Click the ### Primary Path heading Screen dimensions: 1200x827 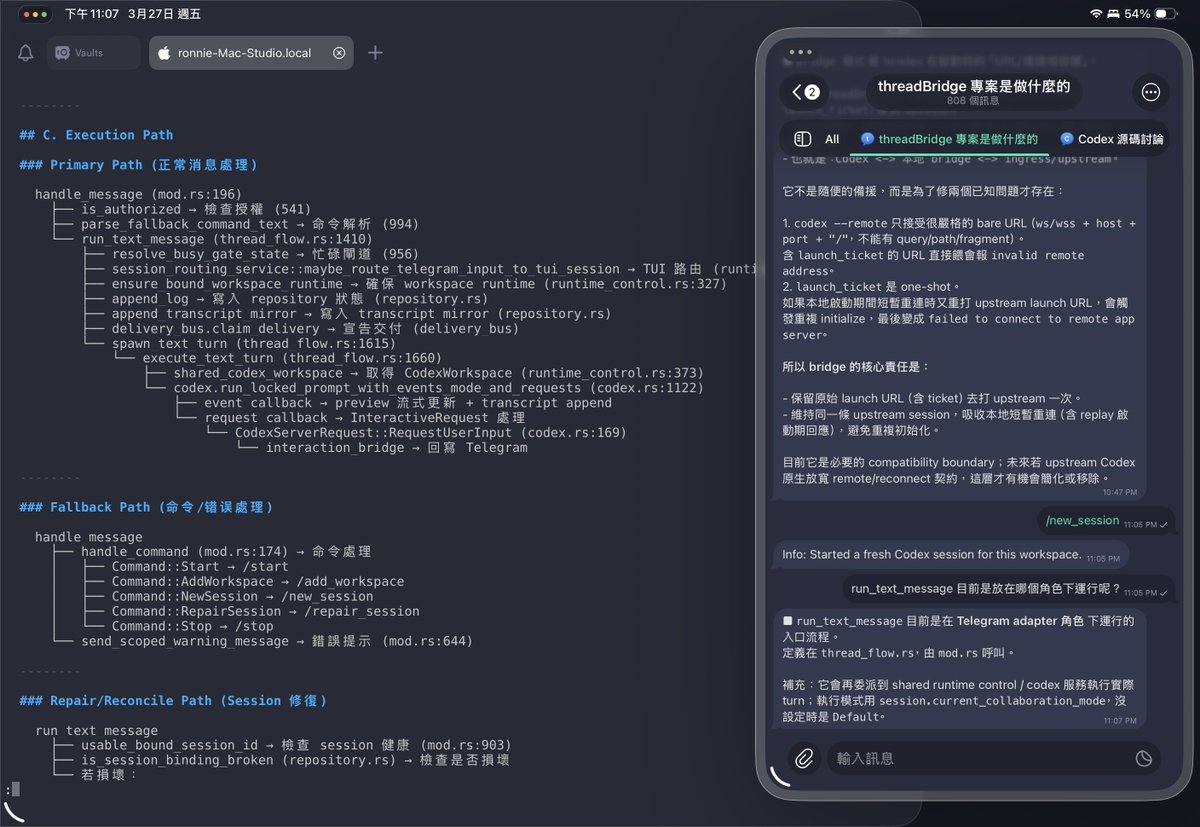139,165
